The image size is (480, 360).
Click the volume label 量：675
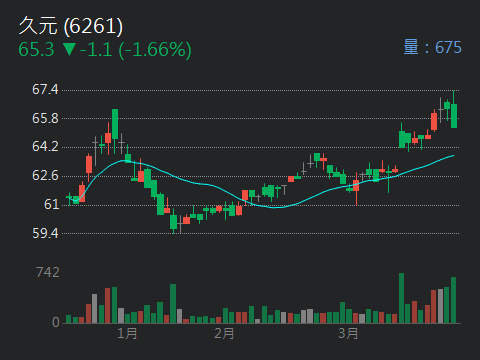(x=432, y=47)
